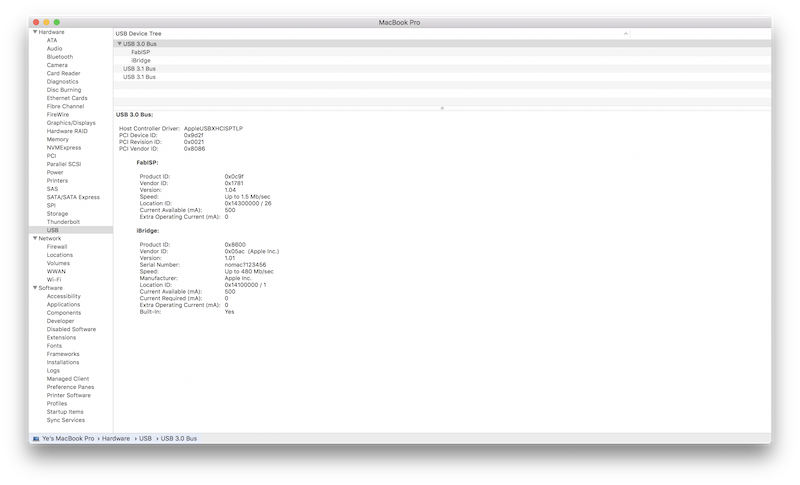Select Locations under Network
The width and height of the screenshot is (800, 485).
(60, 255)
